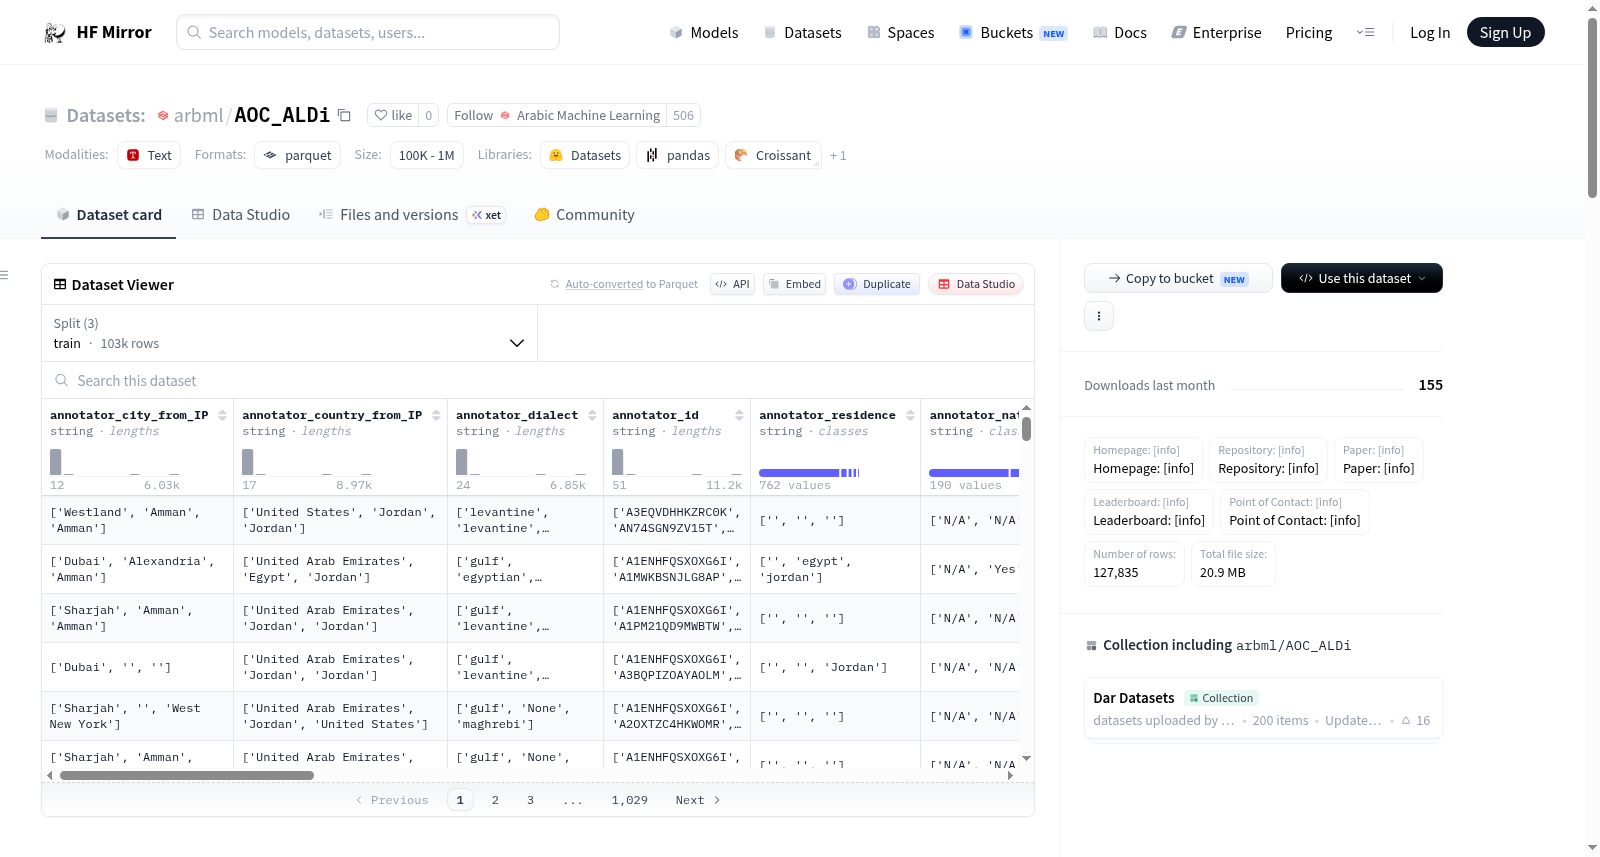Click the Arabic Machine Learning organization icon
Viewport: 1600px width, 857px height.
click(505, 116)
